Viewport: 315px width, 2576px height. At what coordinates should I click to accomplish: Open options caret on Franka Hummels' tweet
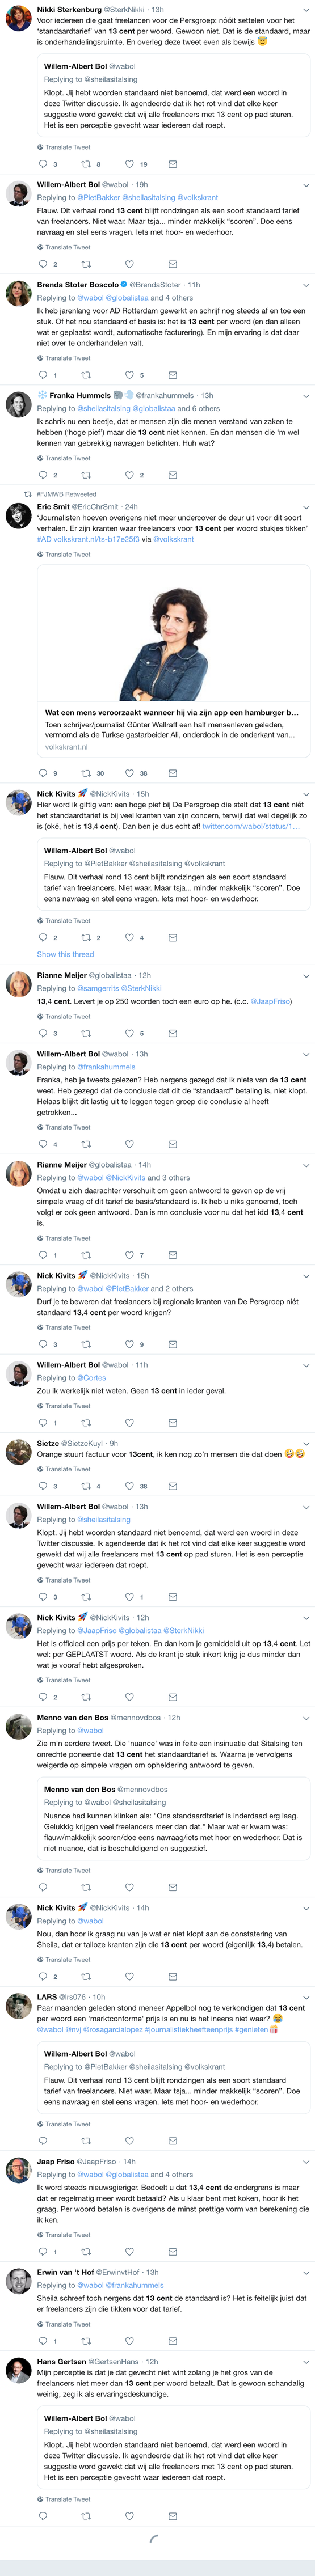tap(306, 396)
